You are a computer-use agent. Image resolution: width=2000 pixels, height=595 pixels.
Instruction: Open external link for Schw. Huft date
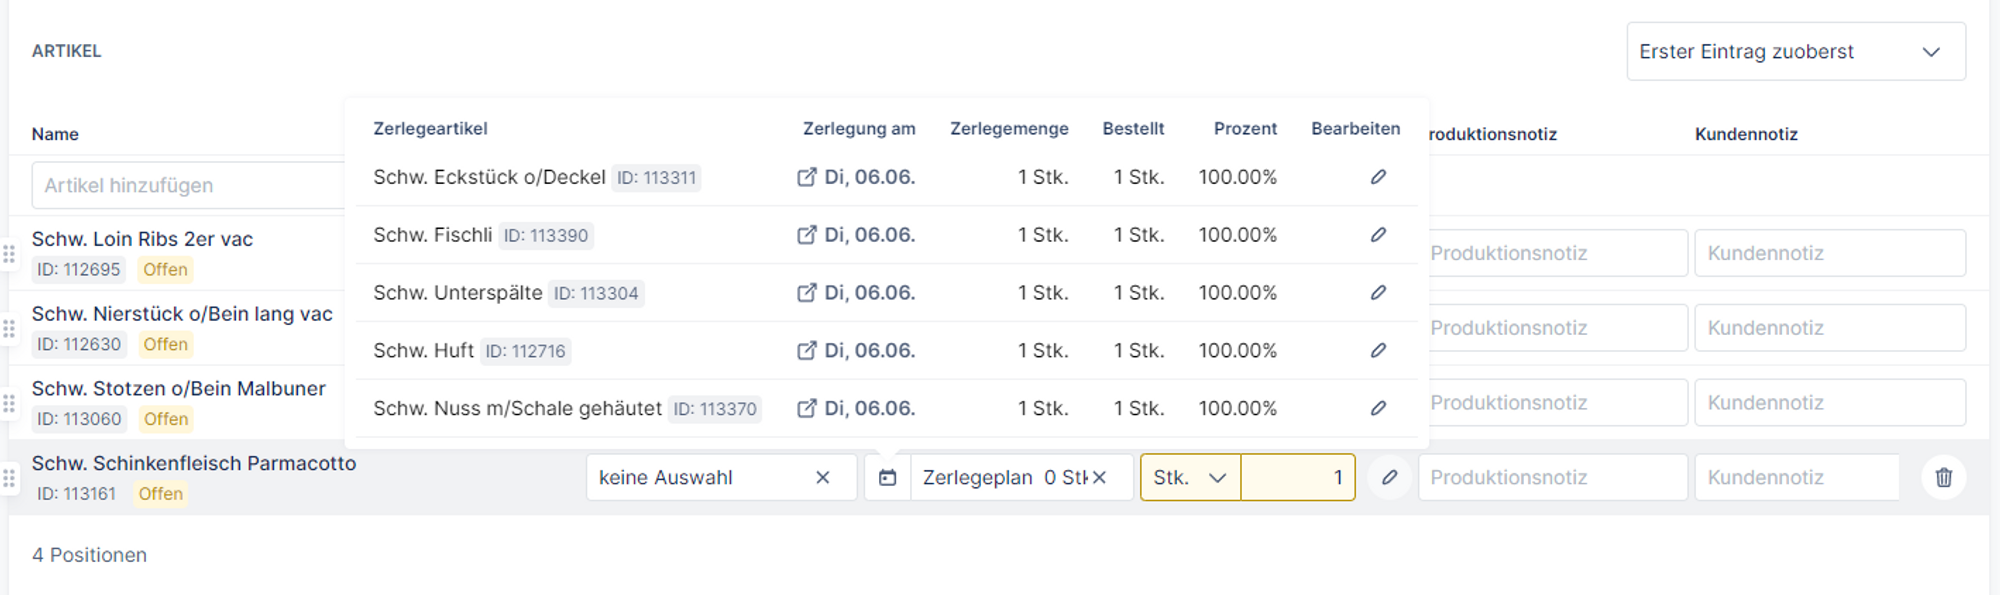(x=806, y=351)
